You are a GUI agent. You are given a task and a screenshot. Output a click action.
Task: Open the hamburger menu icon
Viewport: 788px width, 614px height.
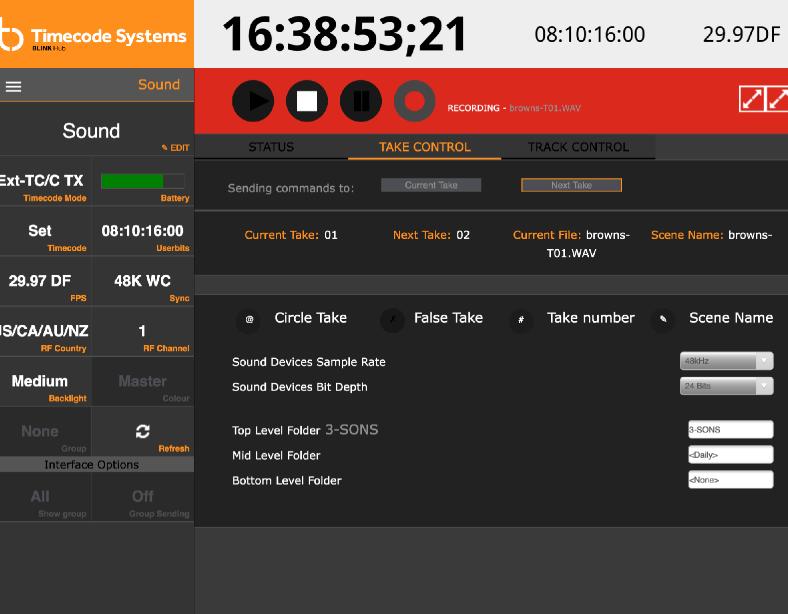tap(13, 86)
